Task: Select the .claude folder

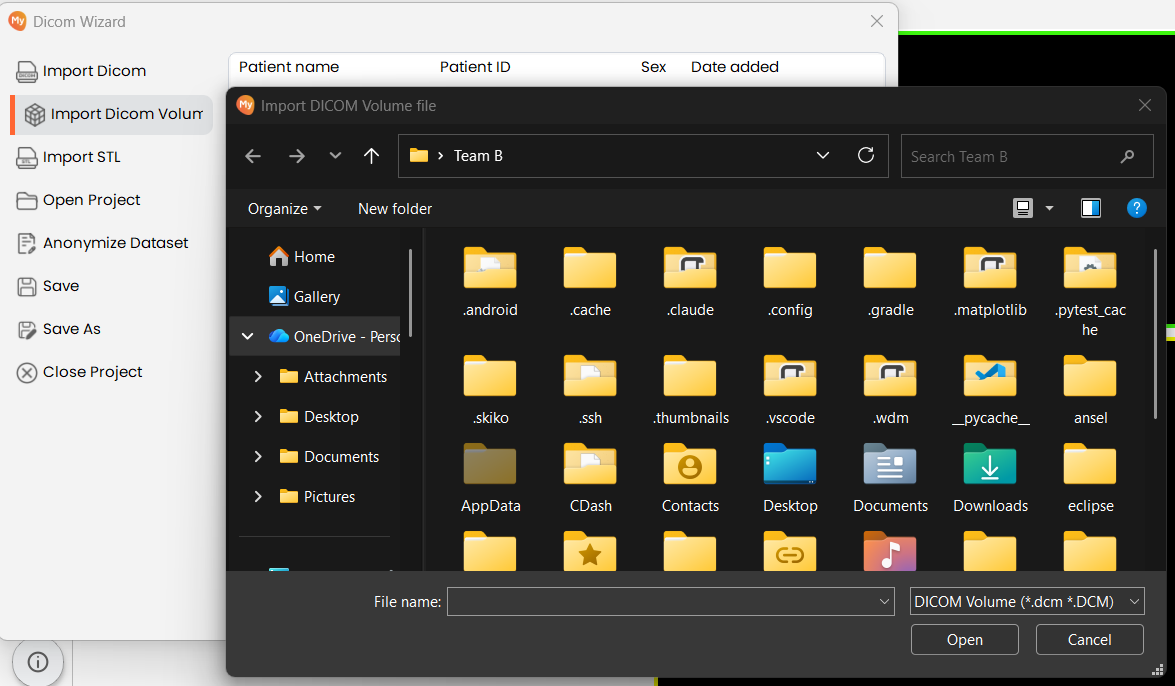Action: (690, 282)
